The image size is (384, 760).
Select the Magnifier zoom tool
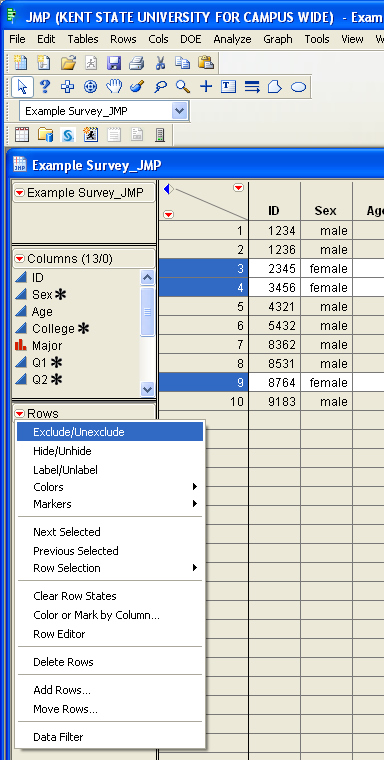tap(183, 87)
